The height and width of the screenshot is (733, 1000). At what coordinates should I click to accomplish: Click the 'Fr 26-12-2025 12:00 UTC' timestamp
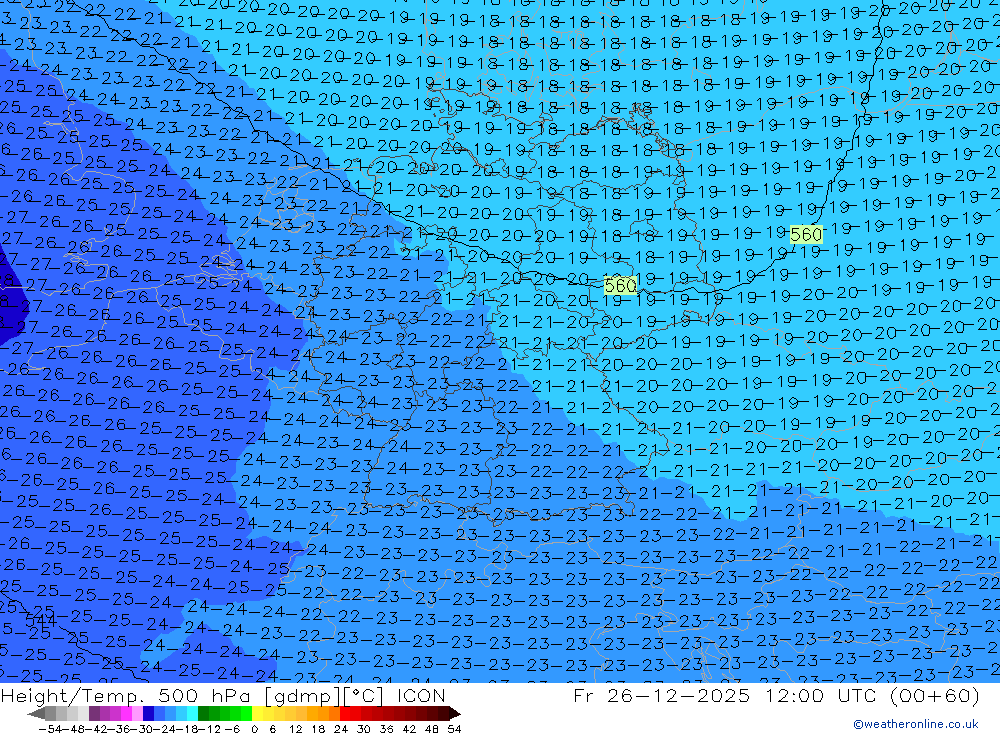click(725, 695)
